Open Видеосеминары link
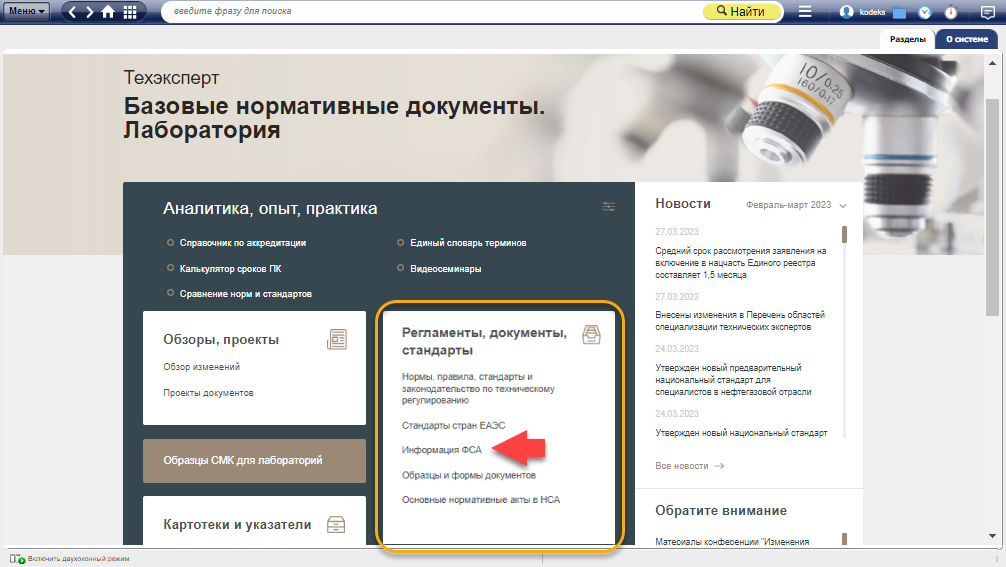 (446, 269)
